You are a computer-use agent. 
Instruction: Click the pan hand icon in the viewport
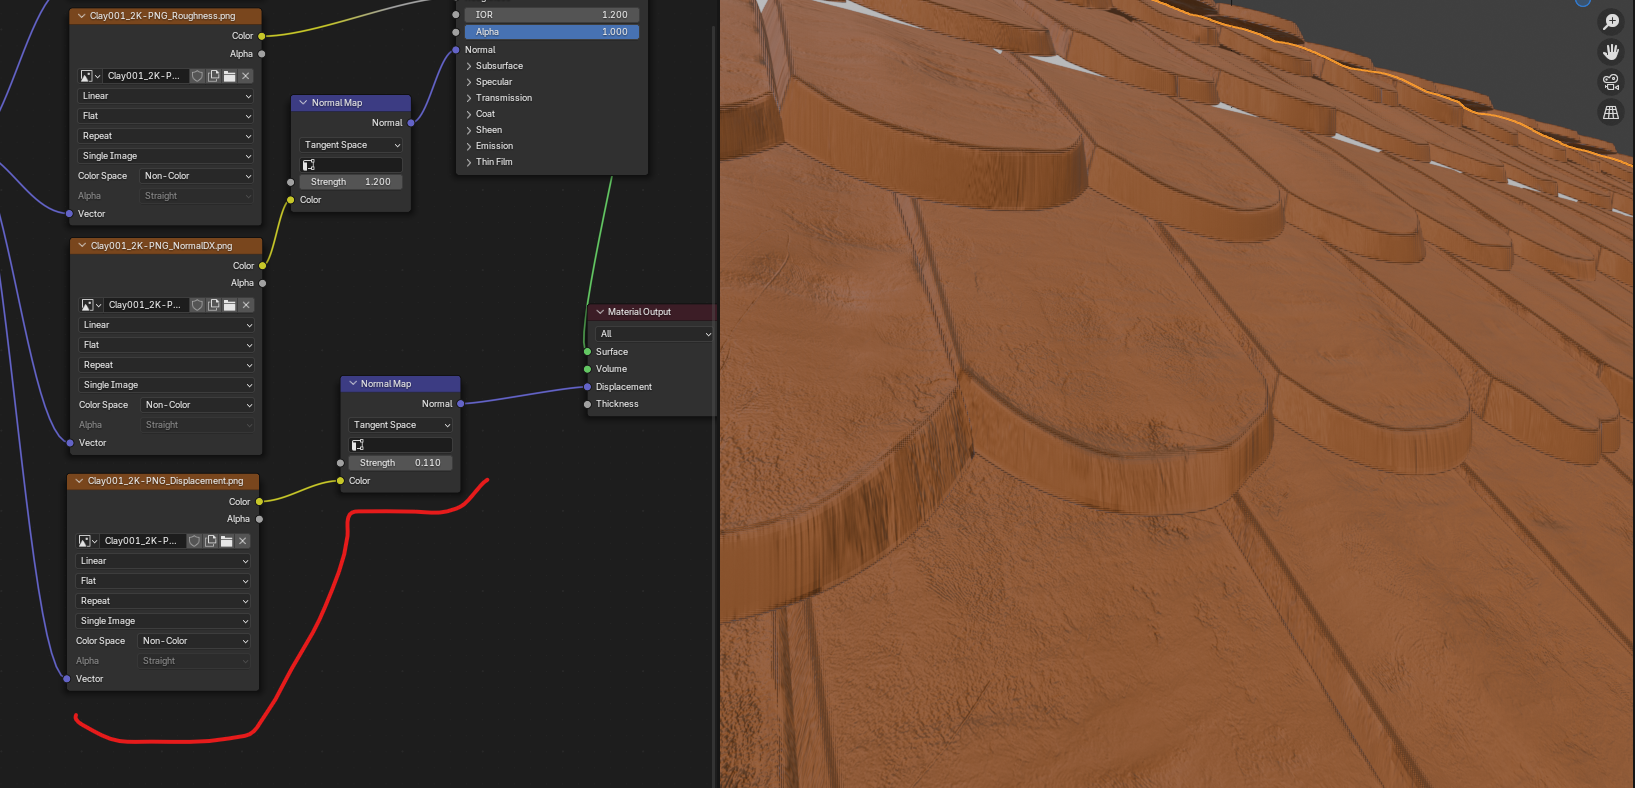[1610, 52]
